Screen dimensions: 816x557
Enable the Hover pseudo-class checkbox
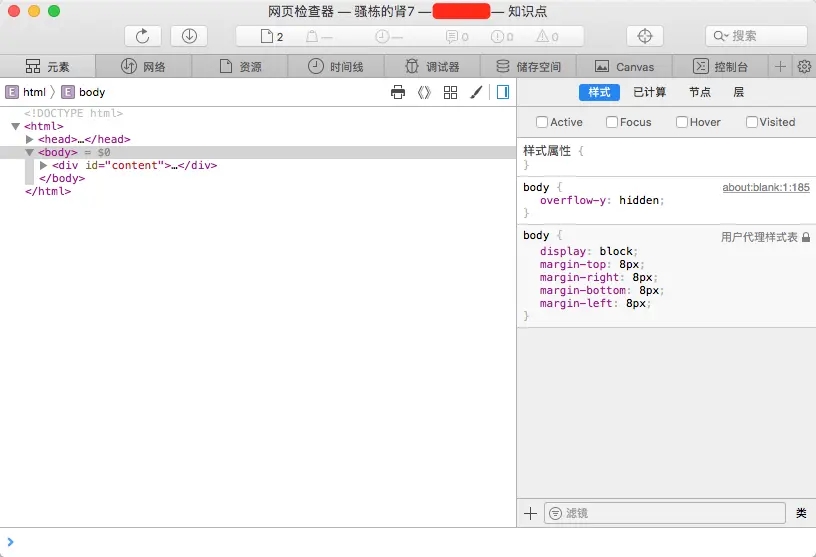coord(682,122)
